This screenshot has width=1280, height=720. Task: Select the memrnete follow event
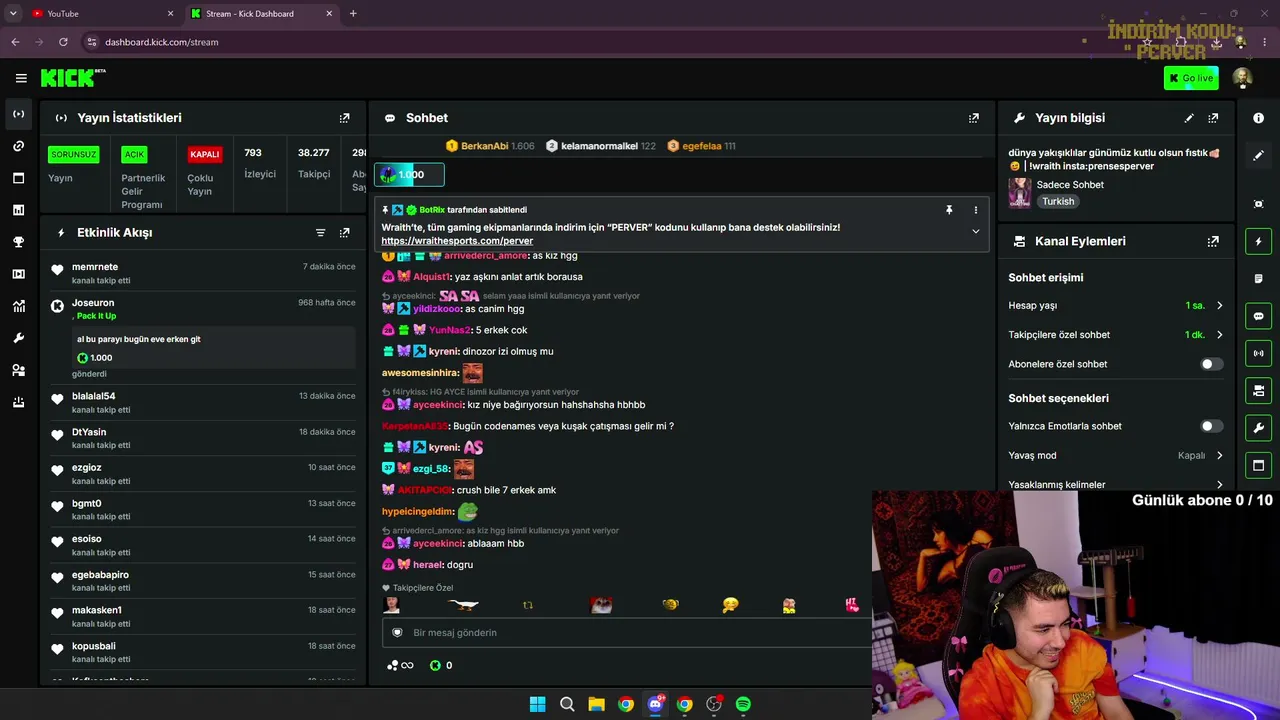(x=205, y=273)
